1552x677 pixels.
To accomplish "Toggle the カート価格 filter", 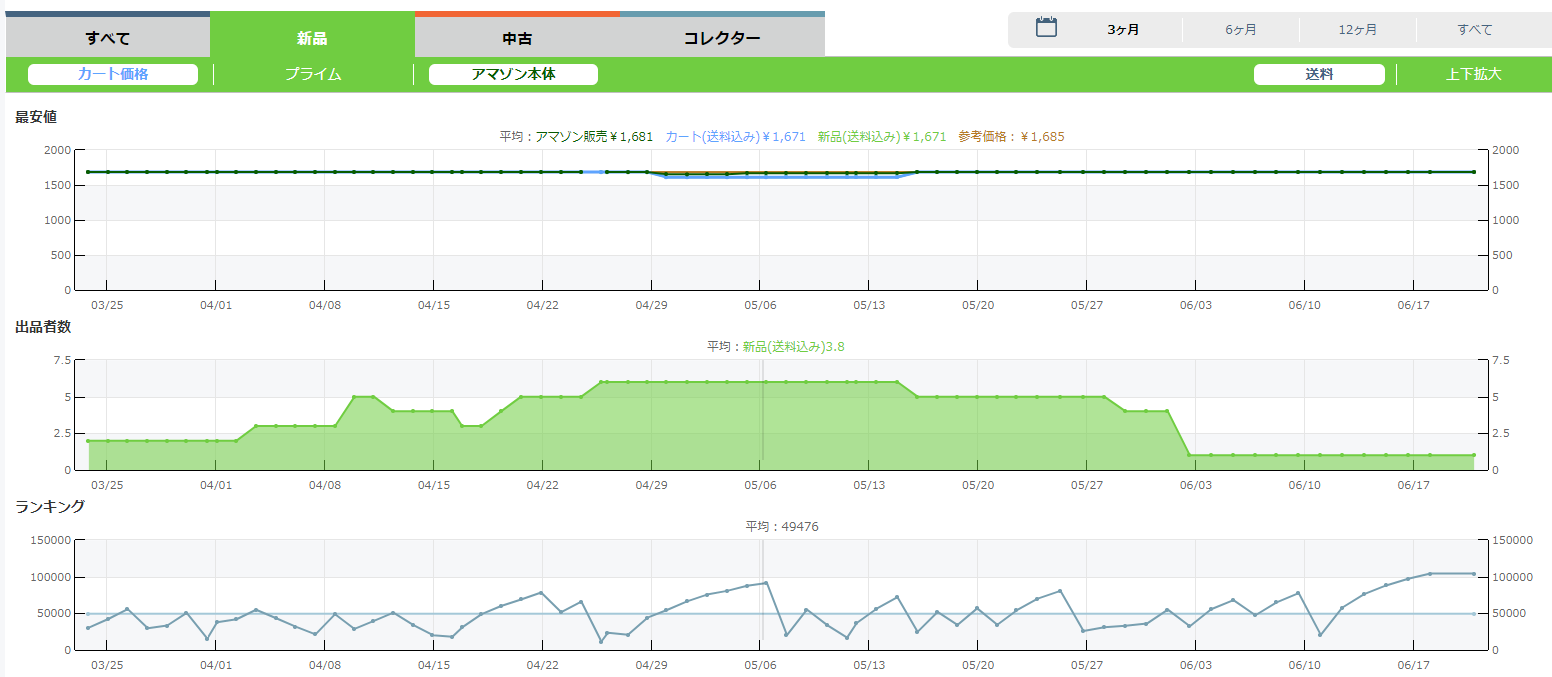I will (113, 74).
